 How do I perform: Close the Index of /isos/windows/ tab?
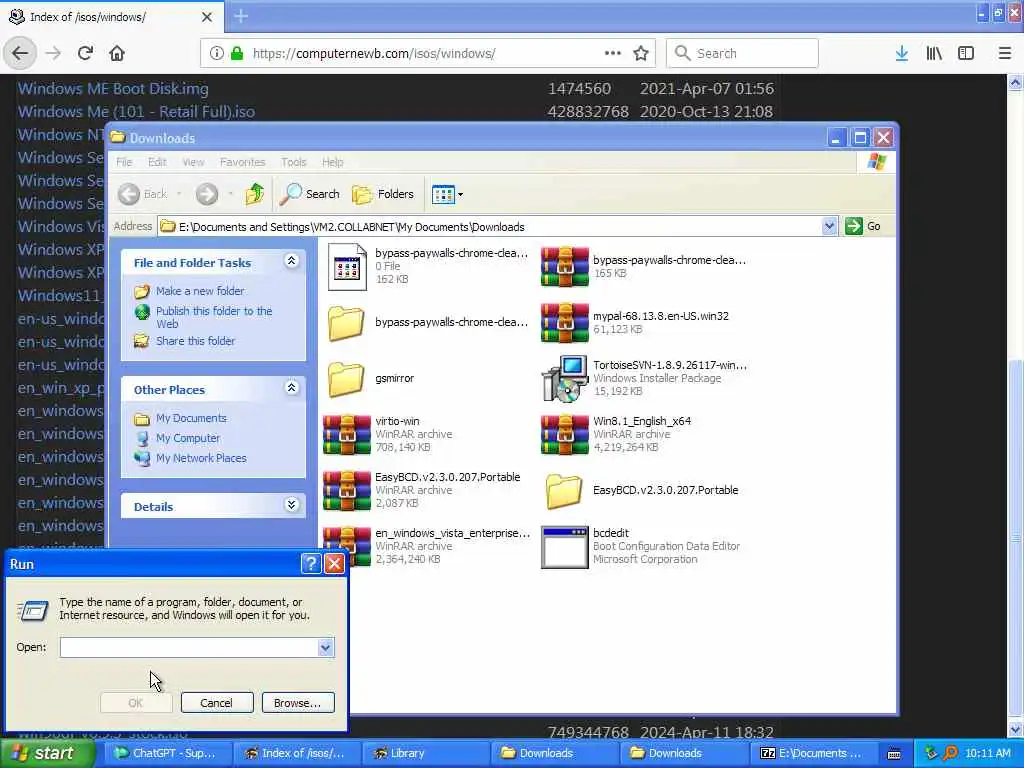coord(207,17)
